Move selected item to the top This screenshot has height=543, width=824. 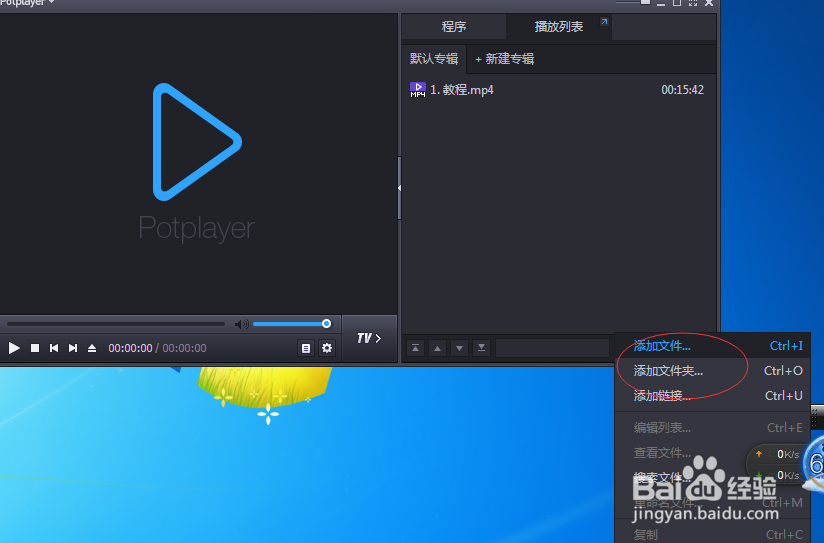415,348
